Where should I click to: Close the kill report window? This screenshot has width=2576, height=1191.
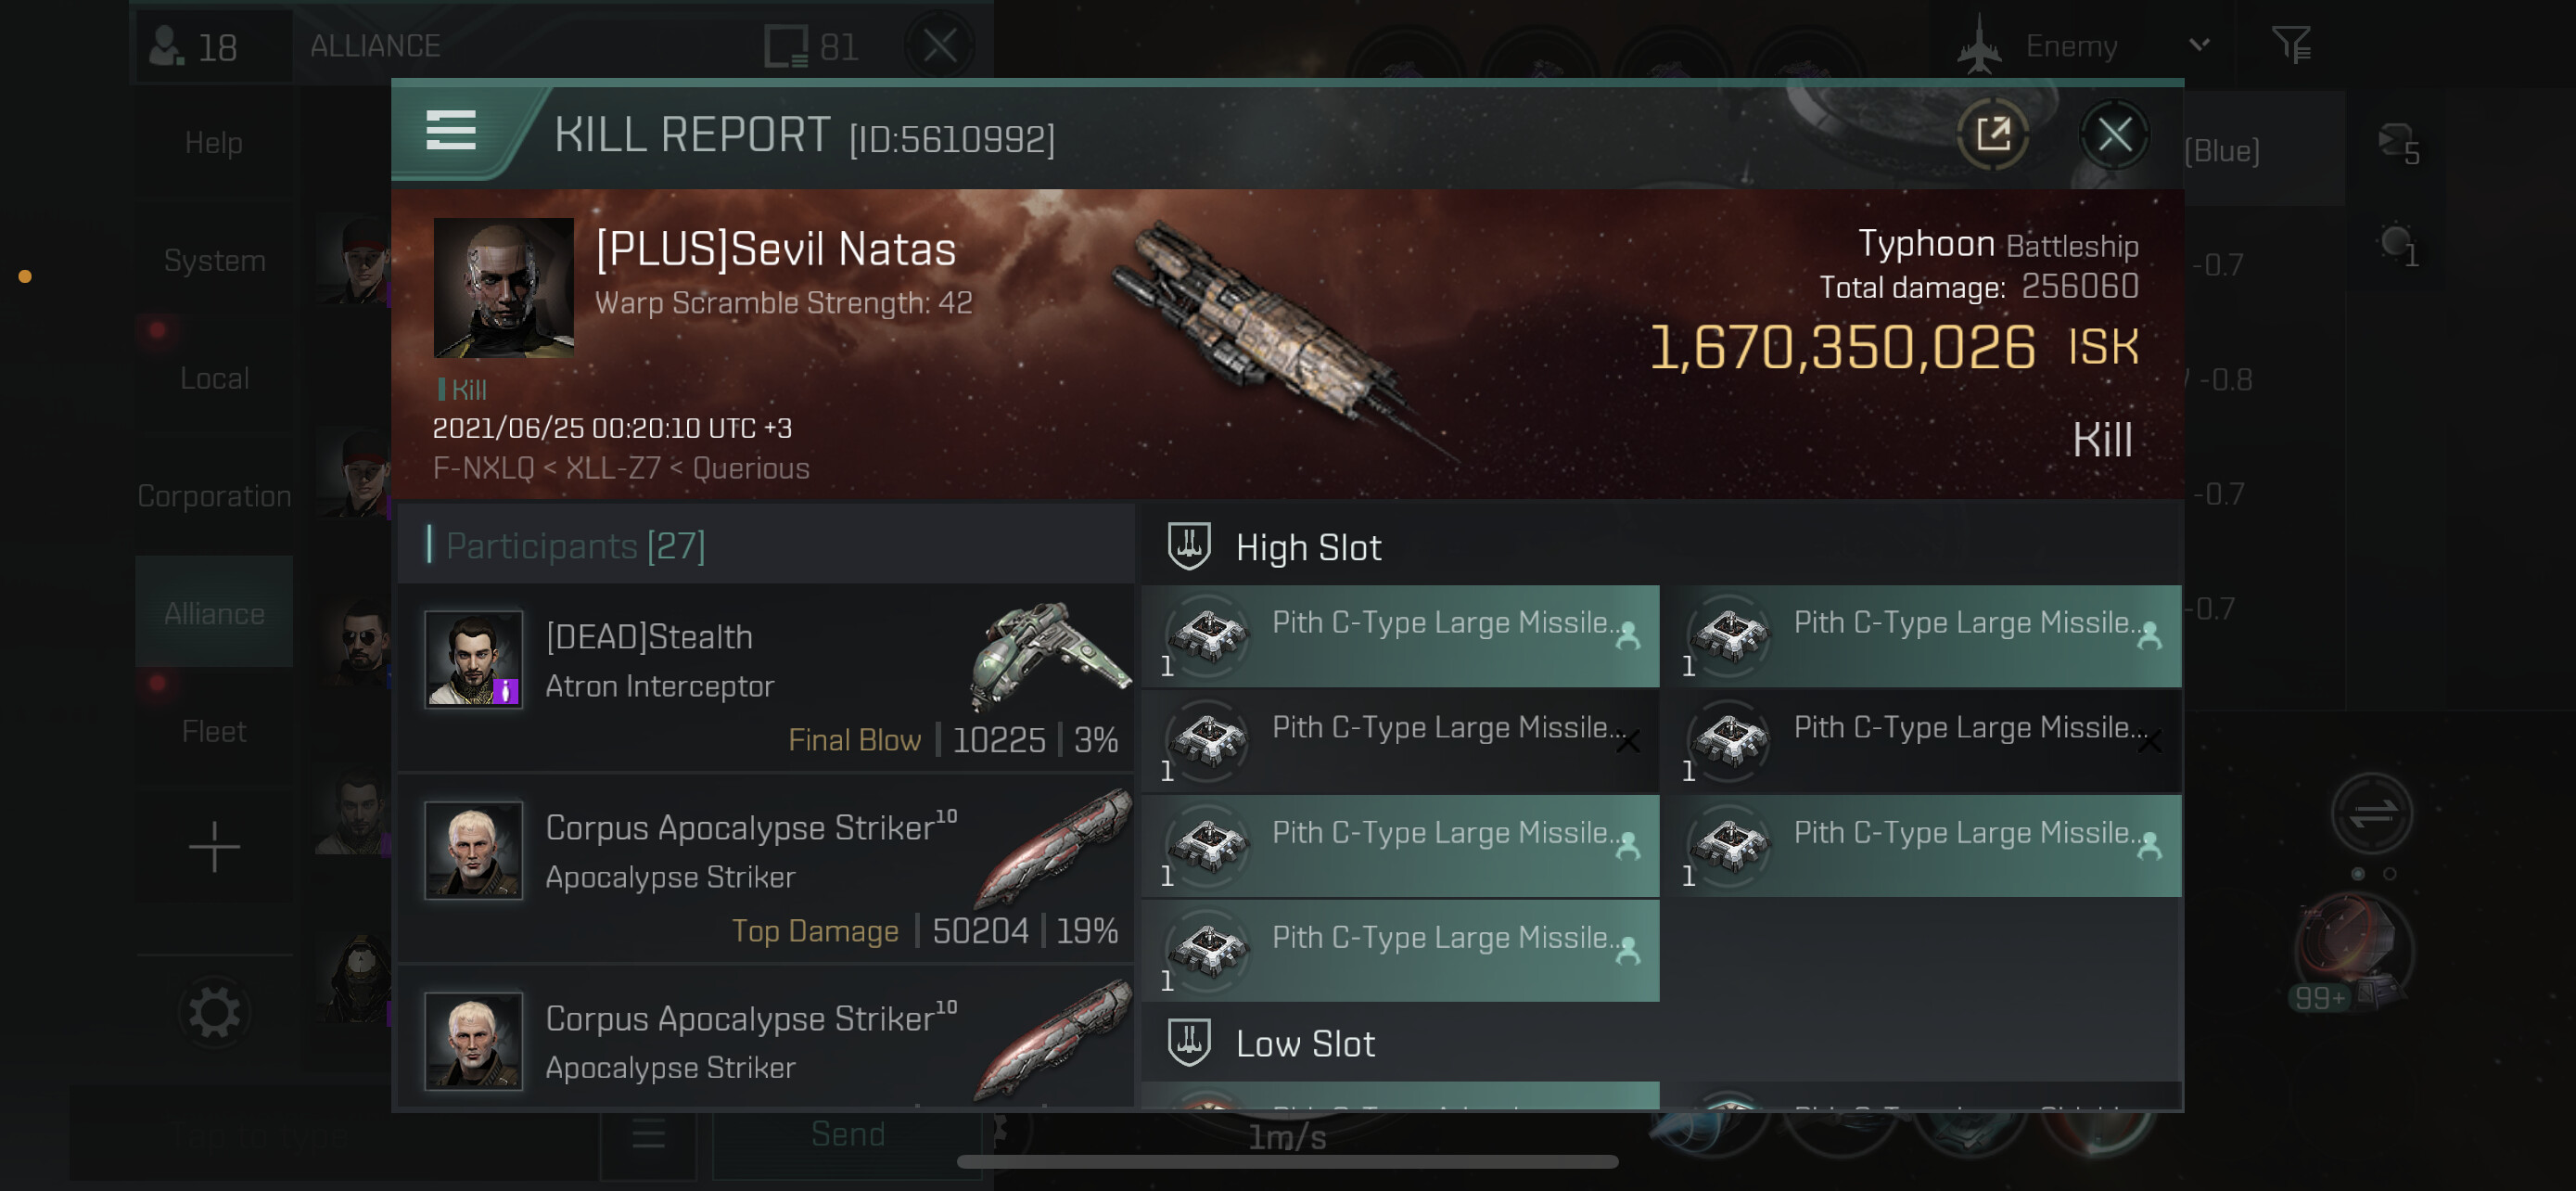click(2114, 134)
